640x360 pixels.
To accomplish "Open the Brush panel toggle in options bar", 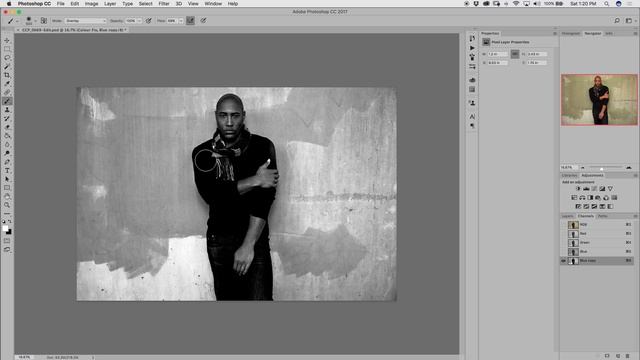I will click(44, 20).
